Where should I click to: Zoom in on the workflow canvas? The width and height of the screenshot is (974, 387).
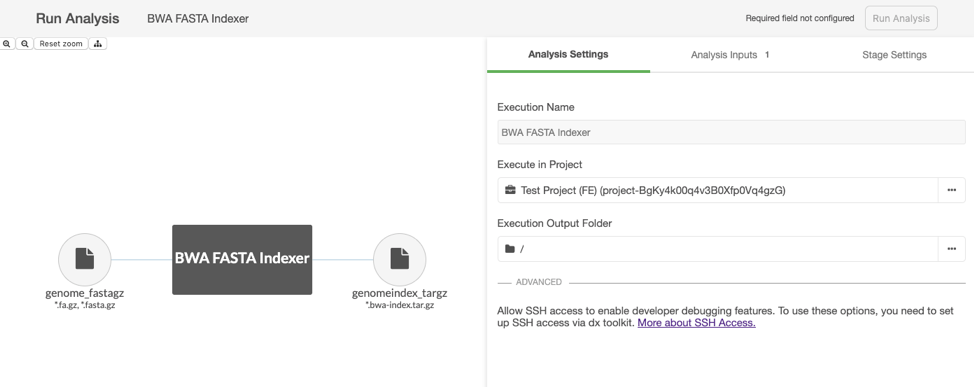pos(6,44)
